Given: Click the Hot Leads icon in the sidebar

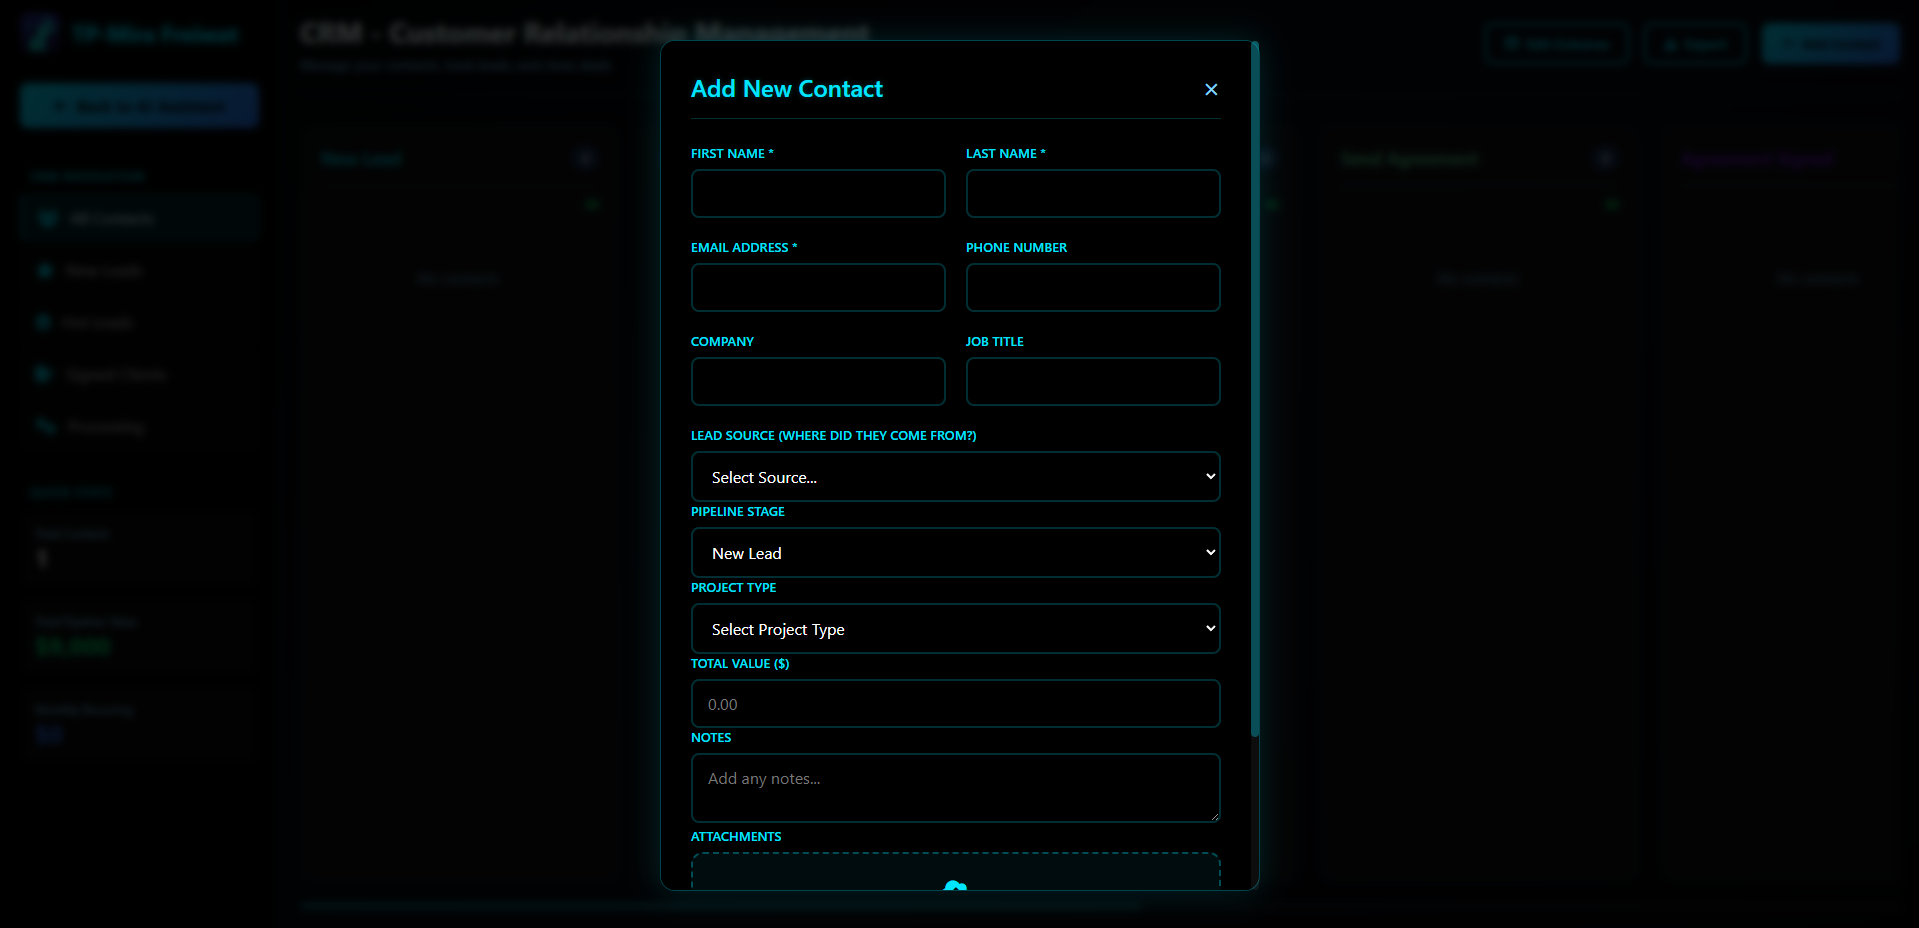Looking at the screenshot, I should click(47, 322).
